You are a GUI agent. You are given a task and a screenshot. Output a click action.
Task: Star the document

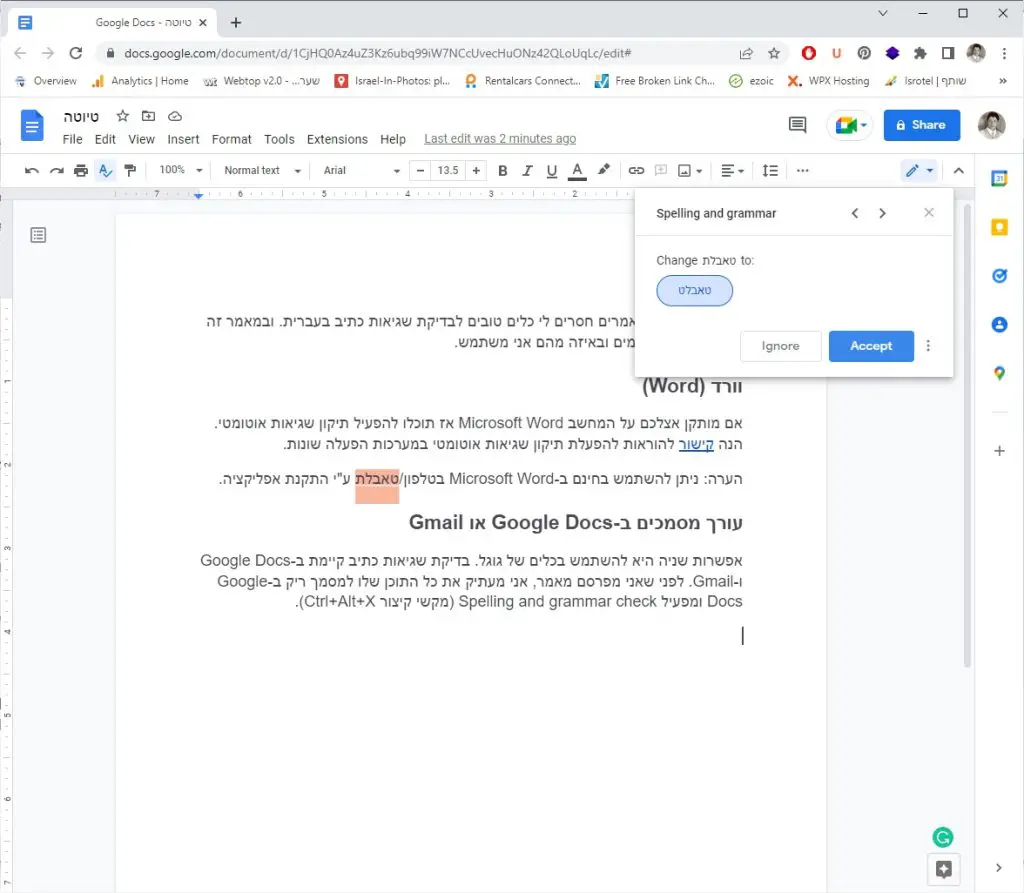(x=122, y=116)
